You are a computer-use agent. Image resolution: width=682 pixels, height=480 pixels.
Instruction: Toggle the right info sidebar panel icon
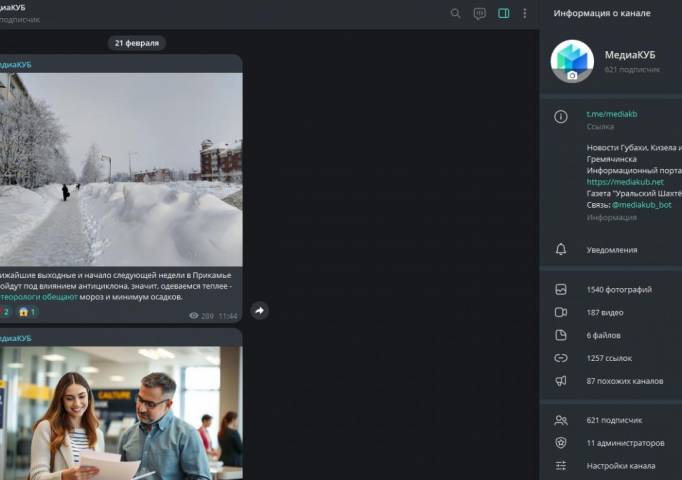click(504, 13)
